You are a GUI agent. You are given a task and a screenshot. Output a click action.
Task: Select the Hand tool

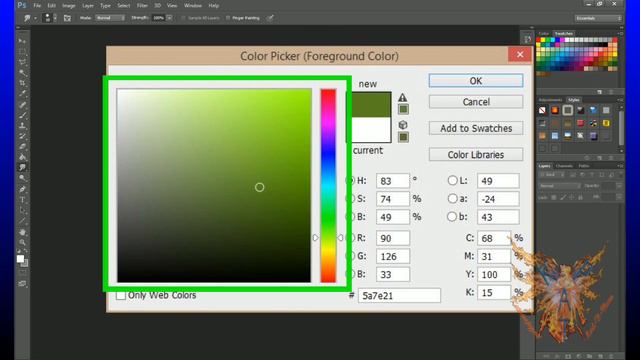coord(22,232)
